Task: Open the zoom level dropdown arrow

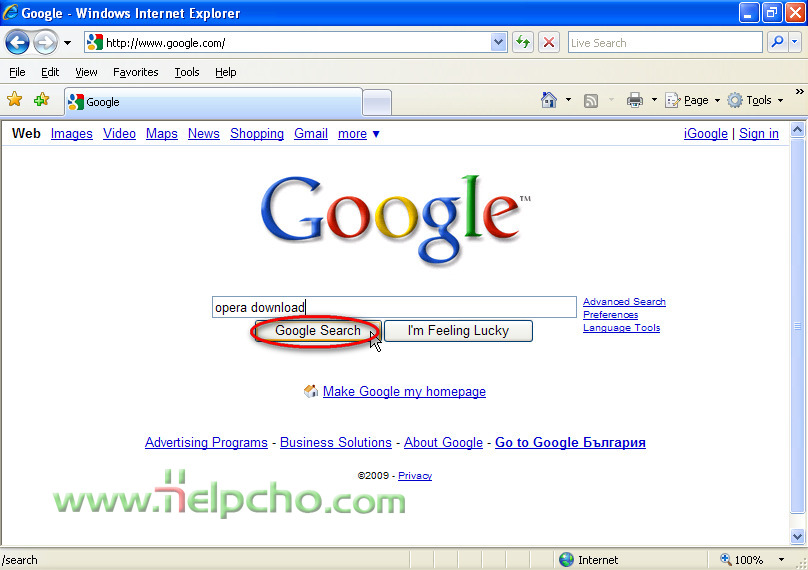Action: pyautogui.click(x=782, y=560)
